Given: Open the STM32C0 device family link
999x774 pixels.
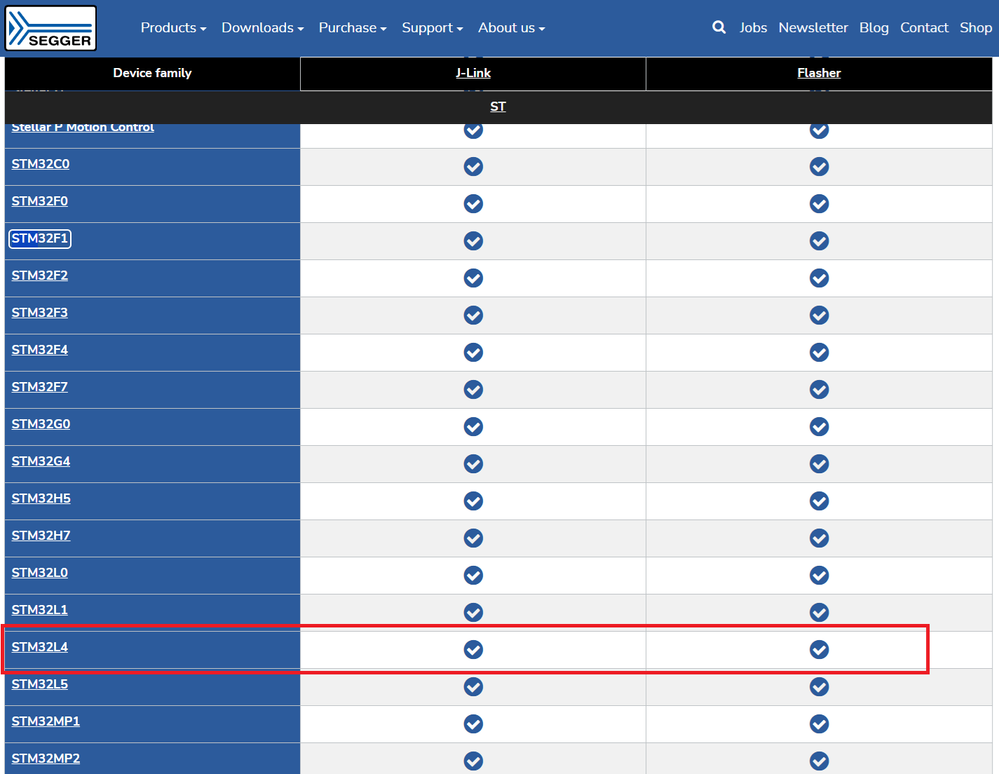Looking at the screenshot, I should pyautogui.click(x=40, y=164).
